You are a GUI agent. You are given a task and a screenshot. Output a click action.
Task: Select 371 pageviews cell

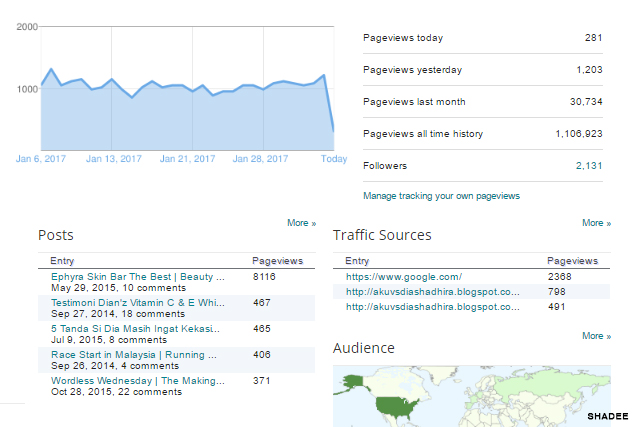click(262, 381)
